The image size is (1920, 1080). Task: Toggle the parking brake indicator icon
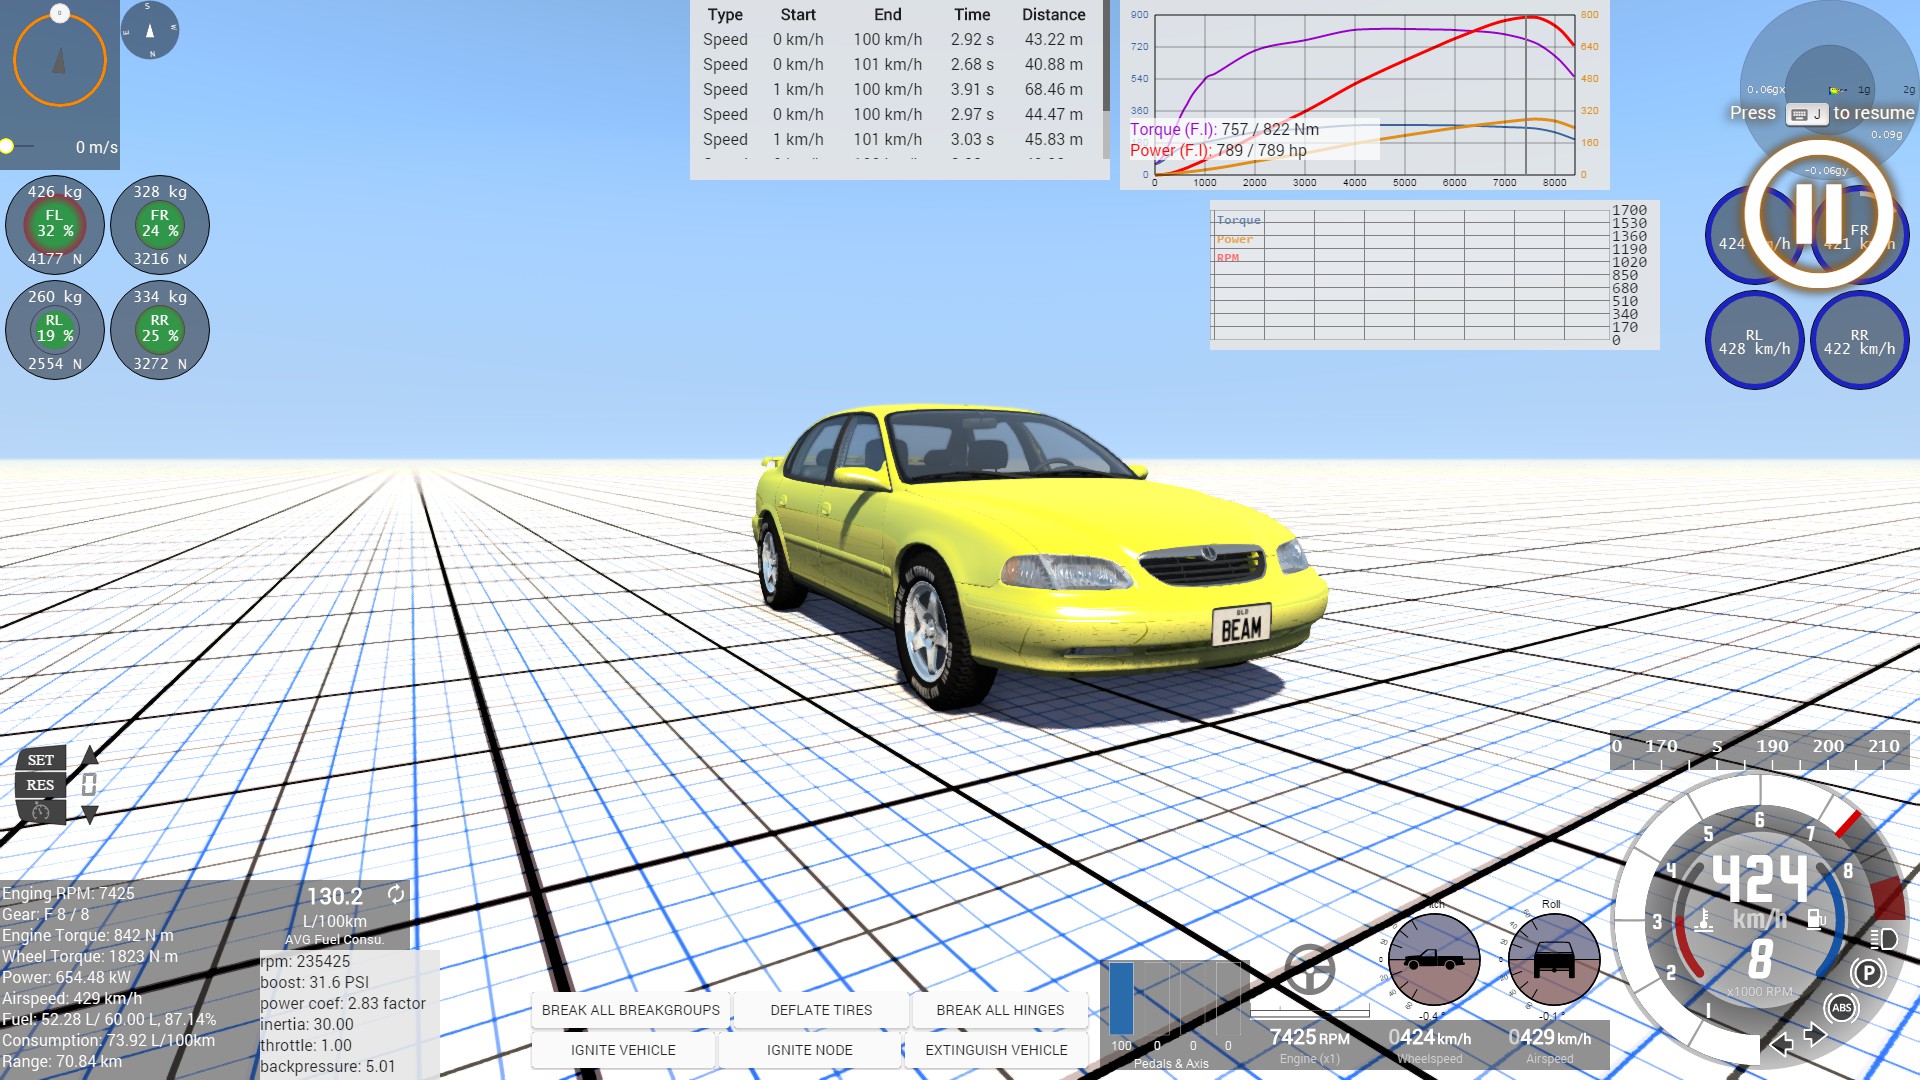click(1867, 973)
